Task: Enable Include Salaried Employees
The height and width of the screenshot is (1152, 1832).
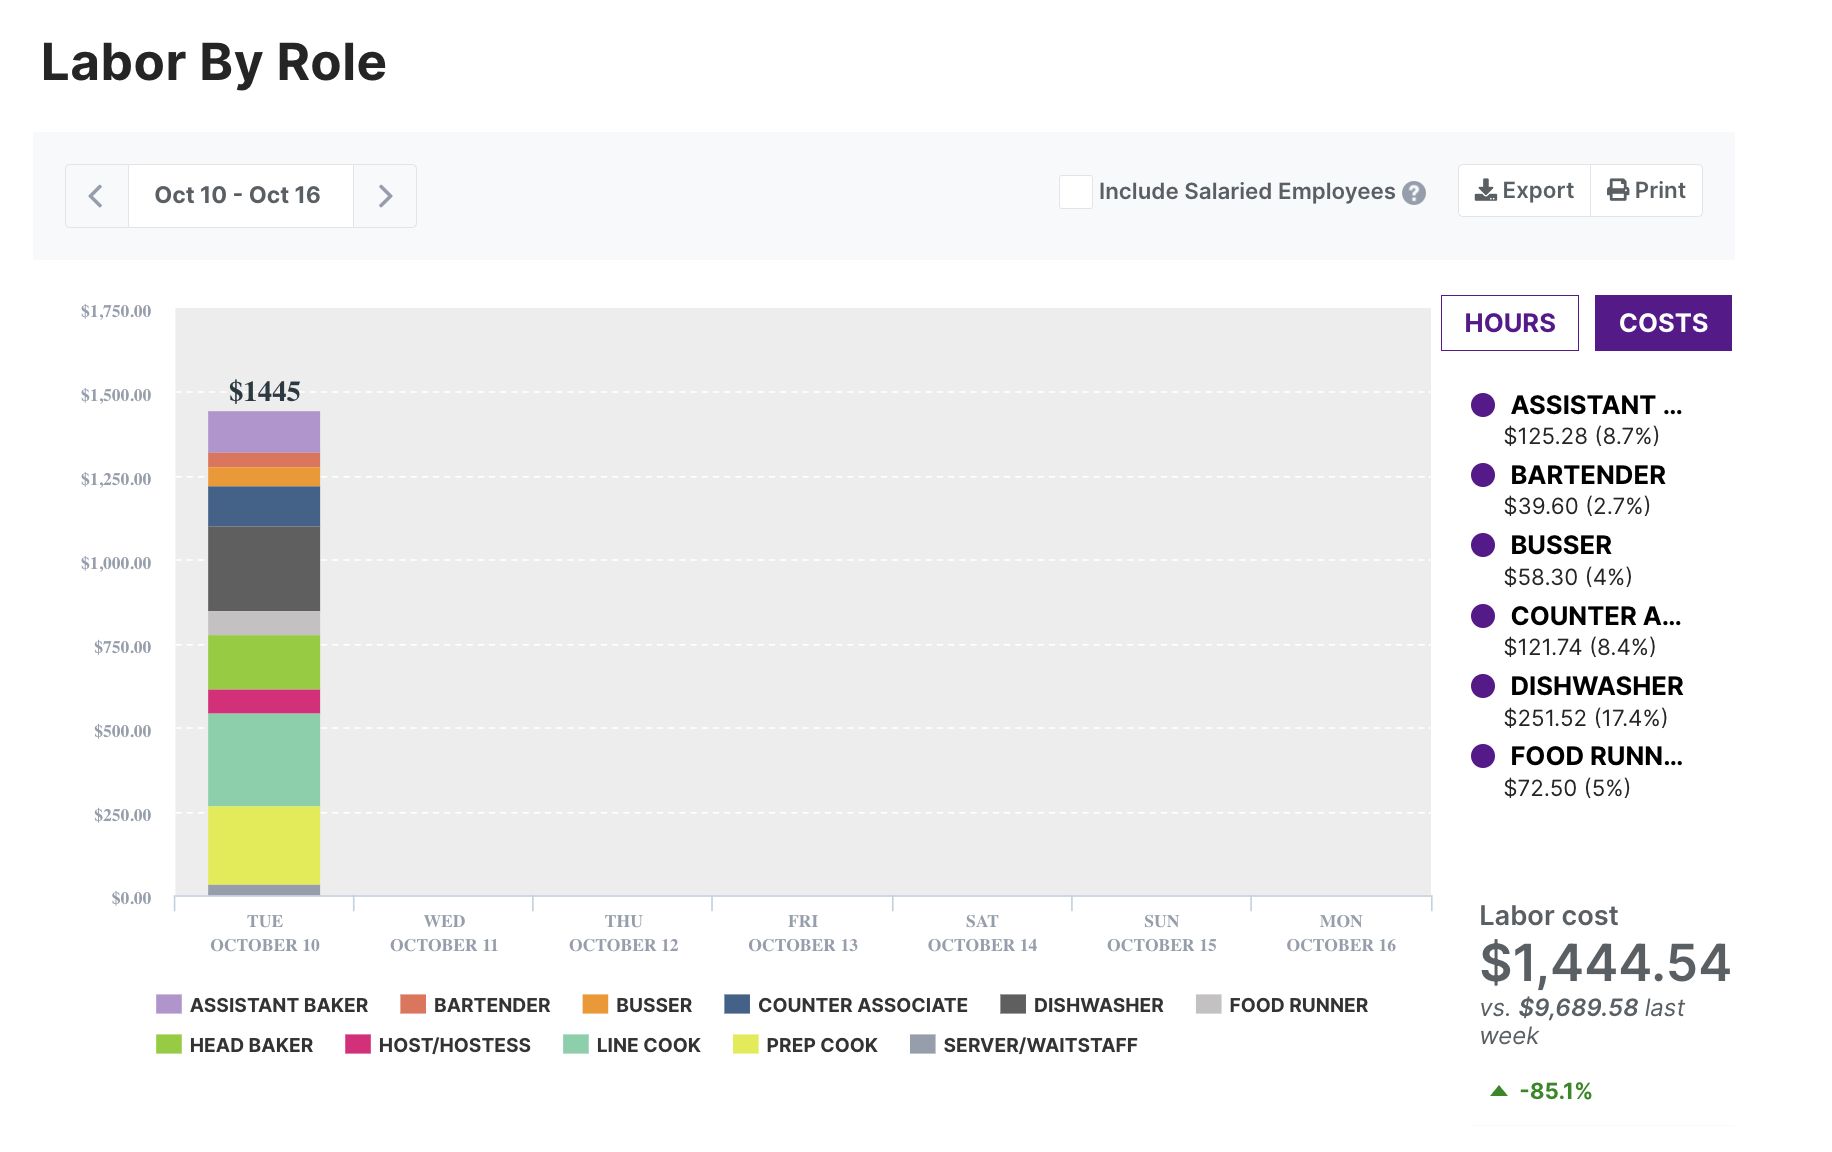Action: (x=1075, y=192)
